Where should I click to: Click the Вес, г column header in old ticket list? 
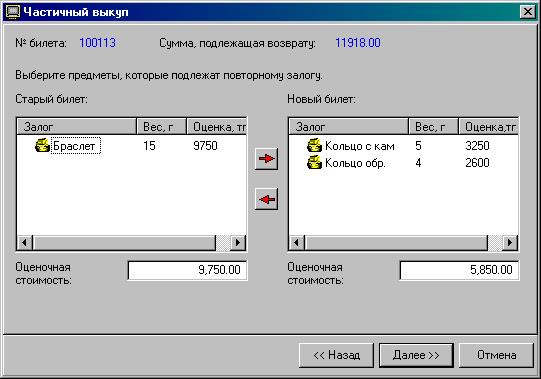click(161, 127)
